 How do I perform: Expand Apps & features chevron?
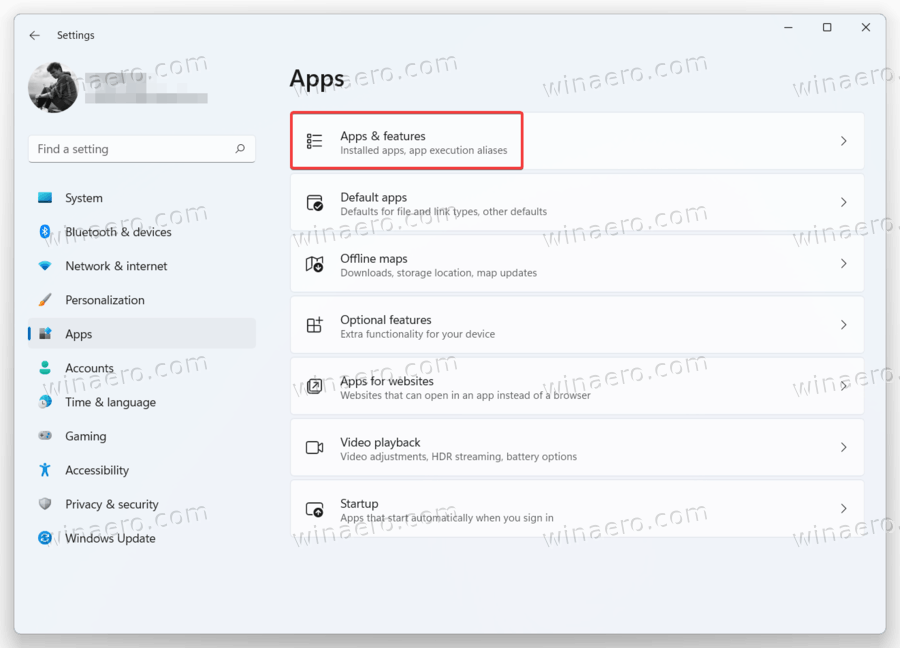point(843,141)
